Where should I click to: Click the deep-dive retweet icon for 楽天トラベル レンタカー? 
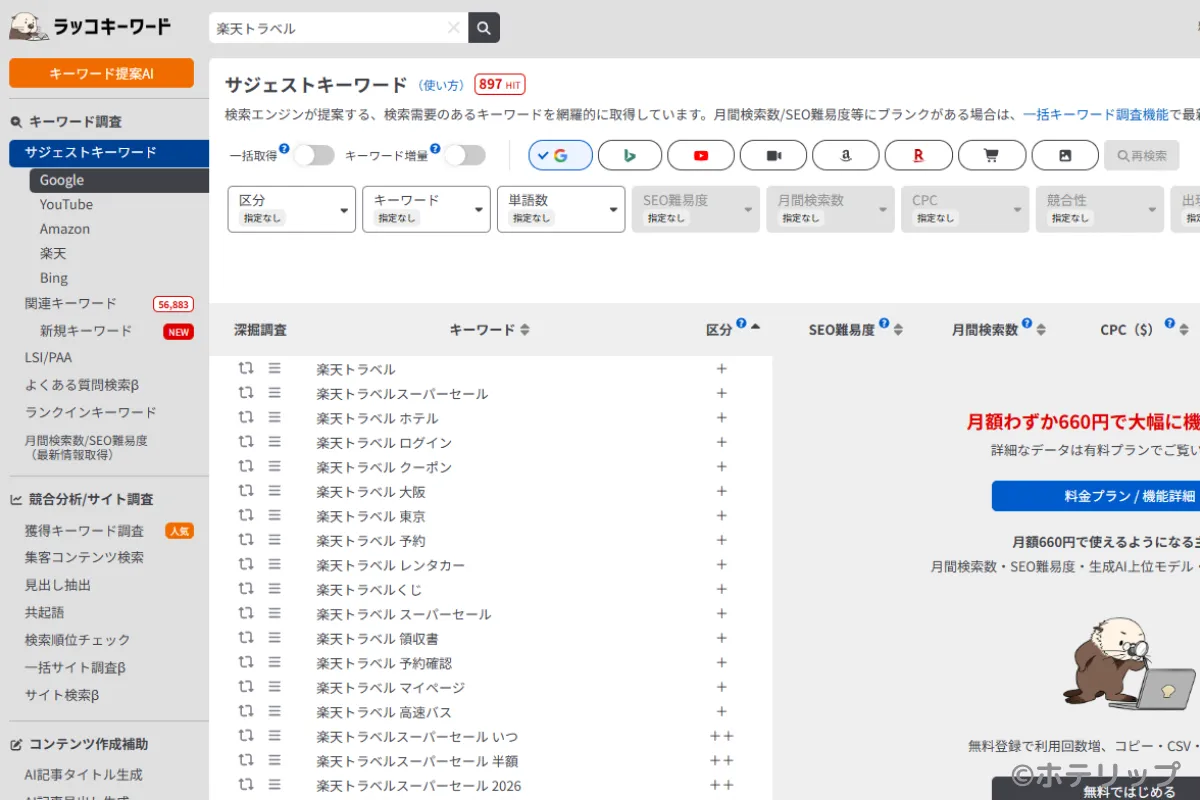tap(246, 564)
